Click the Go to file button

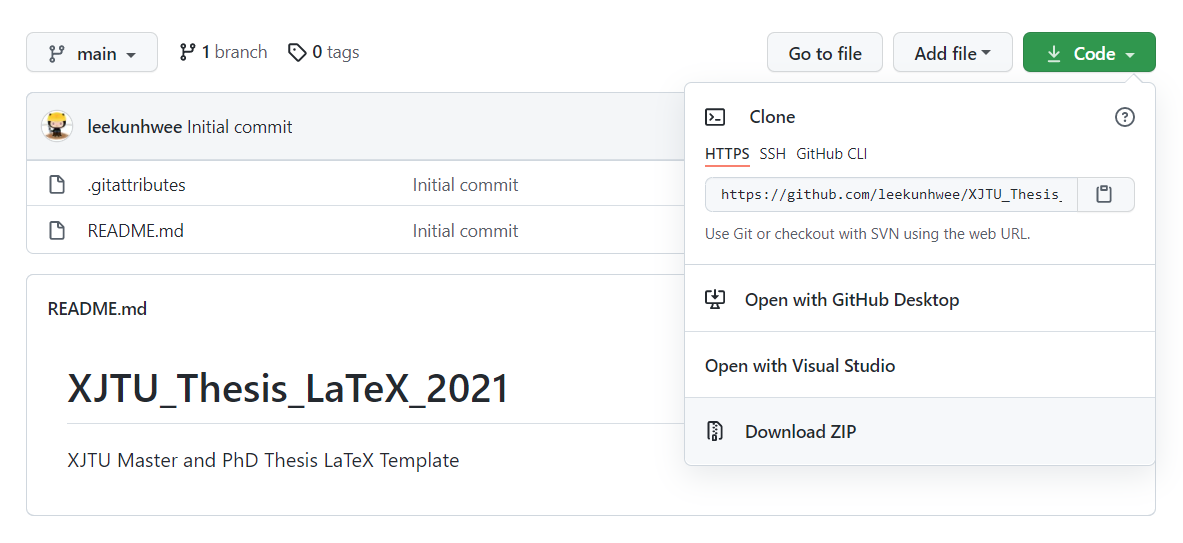pyautogui.click(x=825, y=53)
